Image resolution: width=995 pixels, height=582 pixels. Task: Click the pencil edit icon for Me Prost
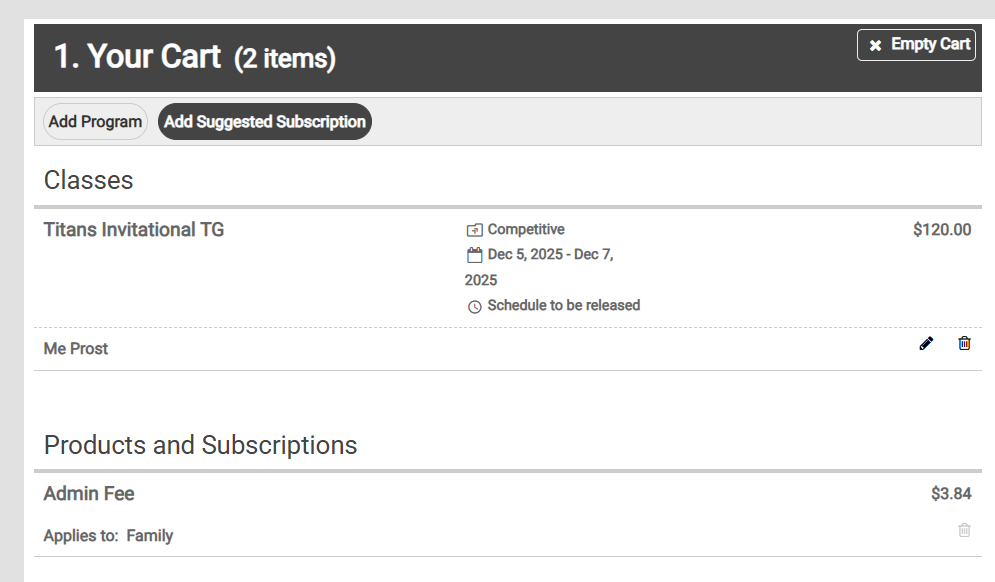[926, 344]
